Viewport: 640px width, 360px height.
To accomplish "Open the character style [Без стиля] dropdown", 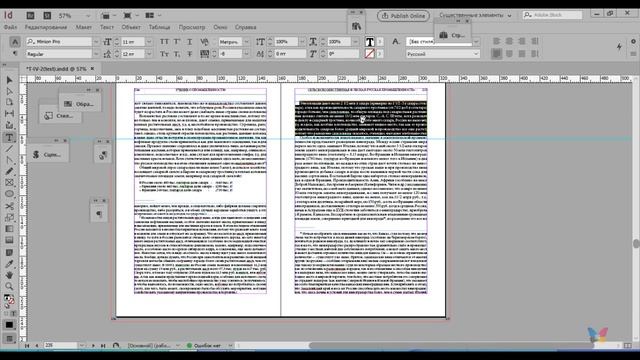I will [476, 42].
